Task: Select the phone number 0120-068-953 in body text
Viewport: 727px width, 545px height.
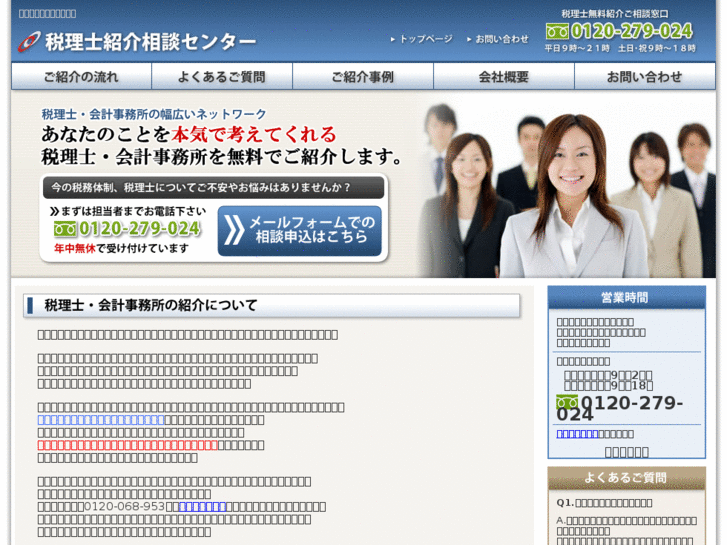Action: (x=125, y=507)
